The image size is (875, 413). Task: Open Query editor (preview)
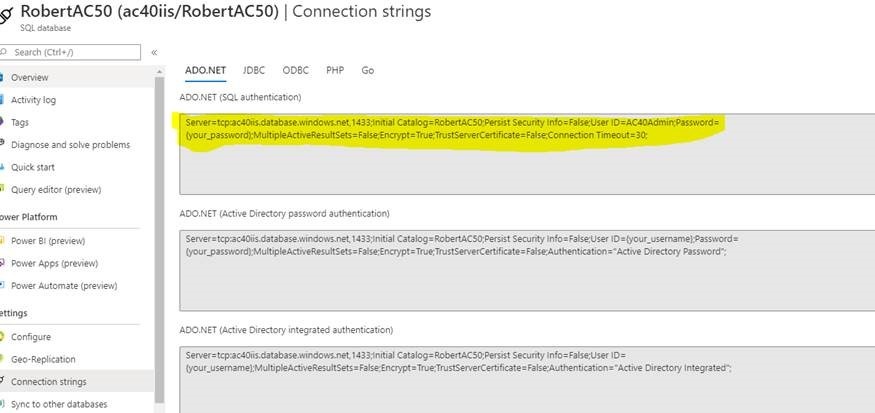pos(56,190)
